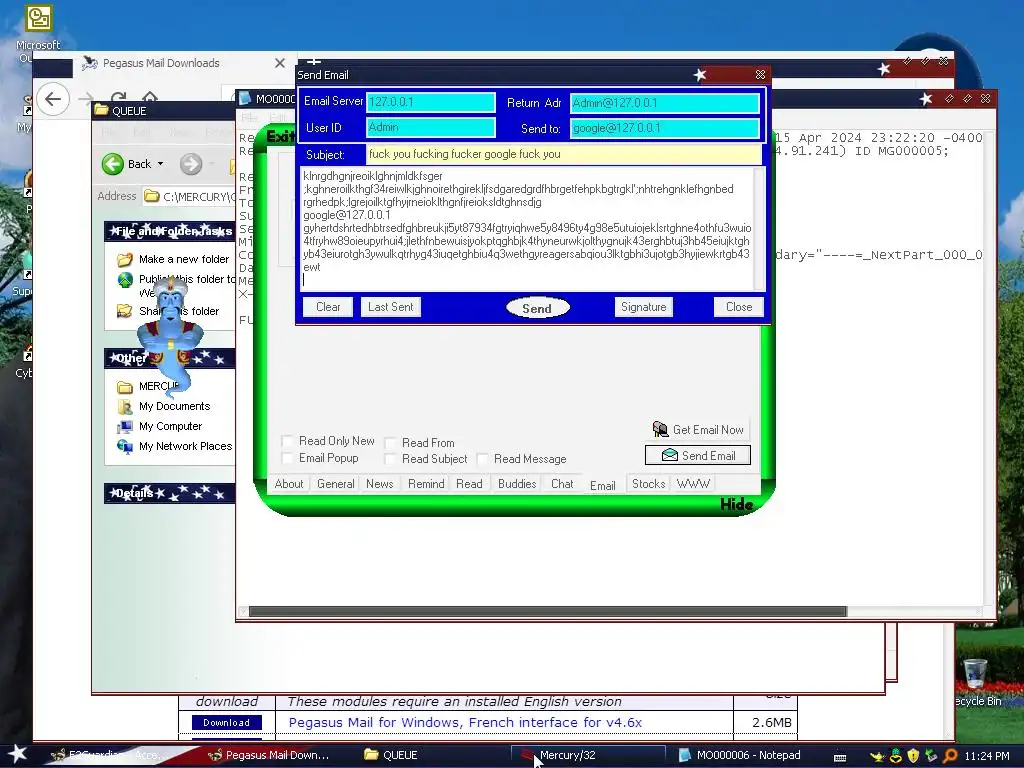Click the browser reload icon
This screenshot has height=768, width=1024.
[x=118, y=99]
